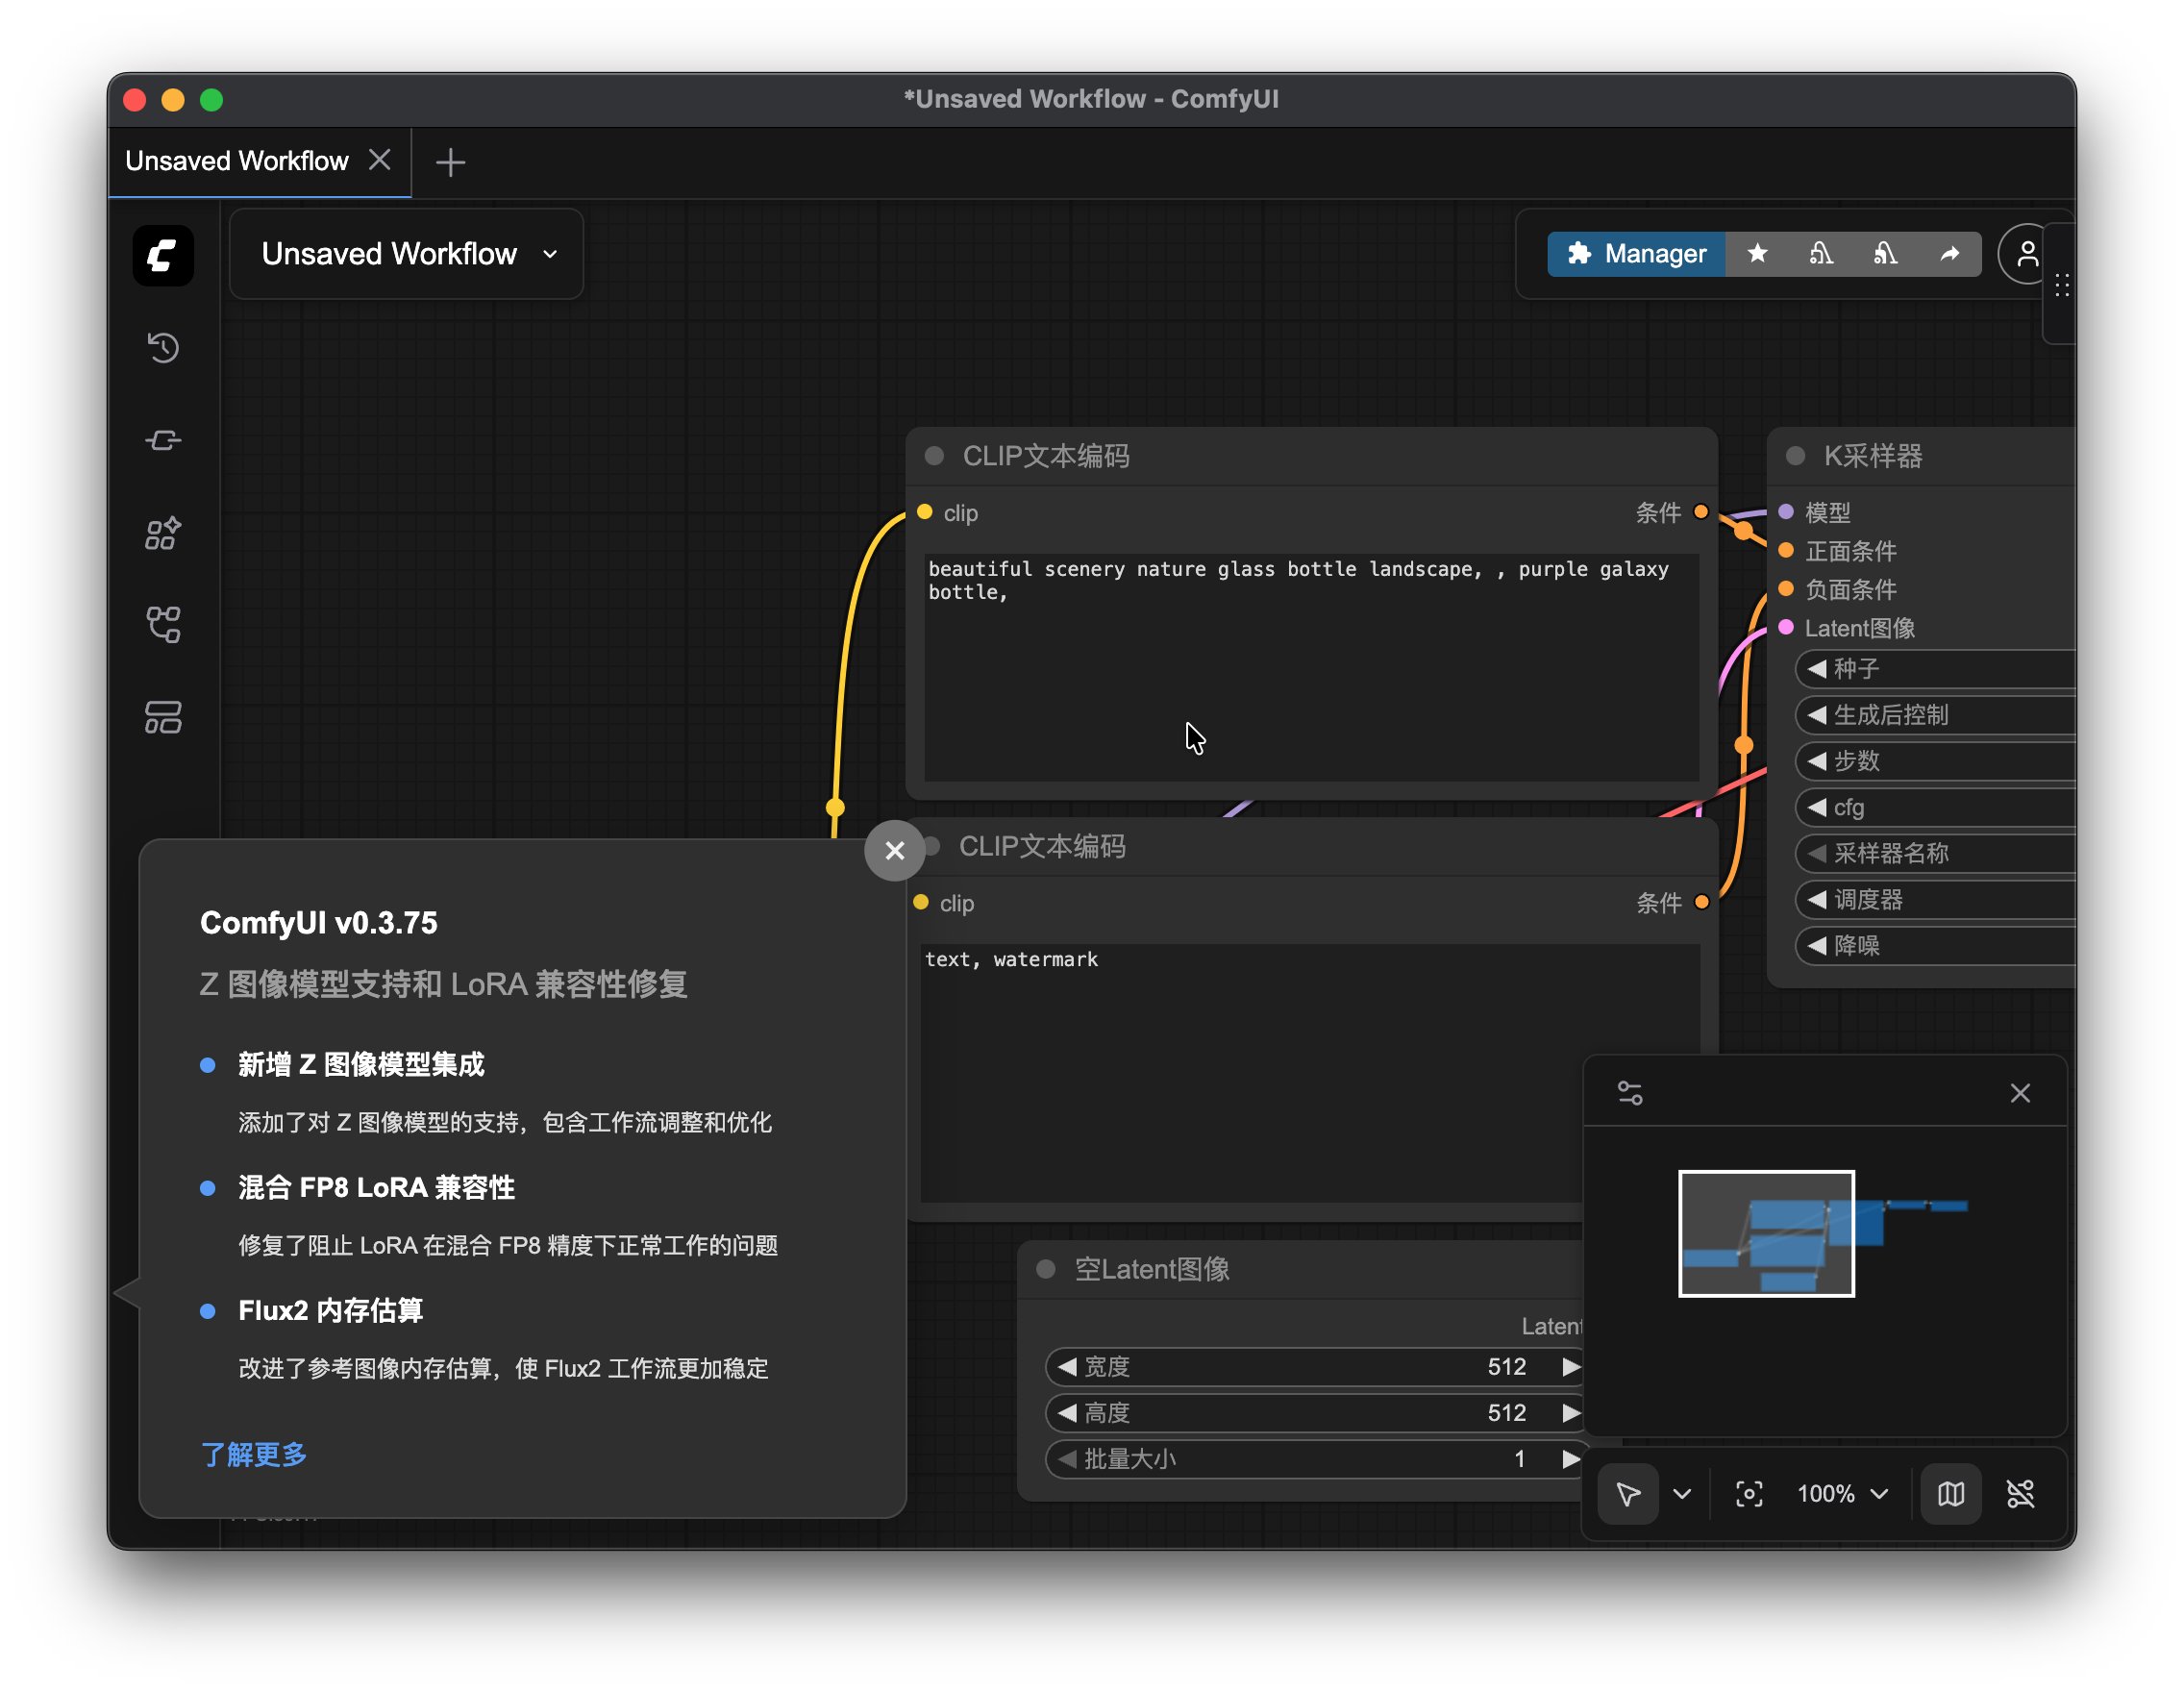Expand the select tool mode chevron

click(x=1682, y=1494)
